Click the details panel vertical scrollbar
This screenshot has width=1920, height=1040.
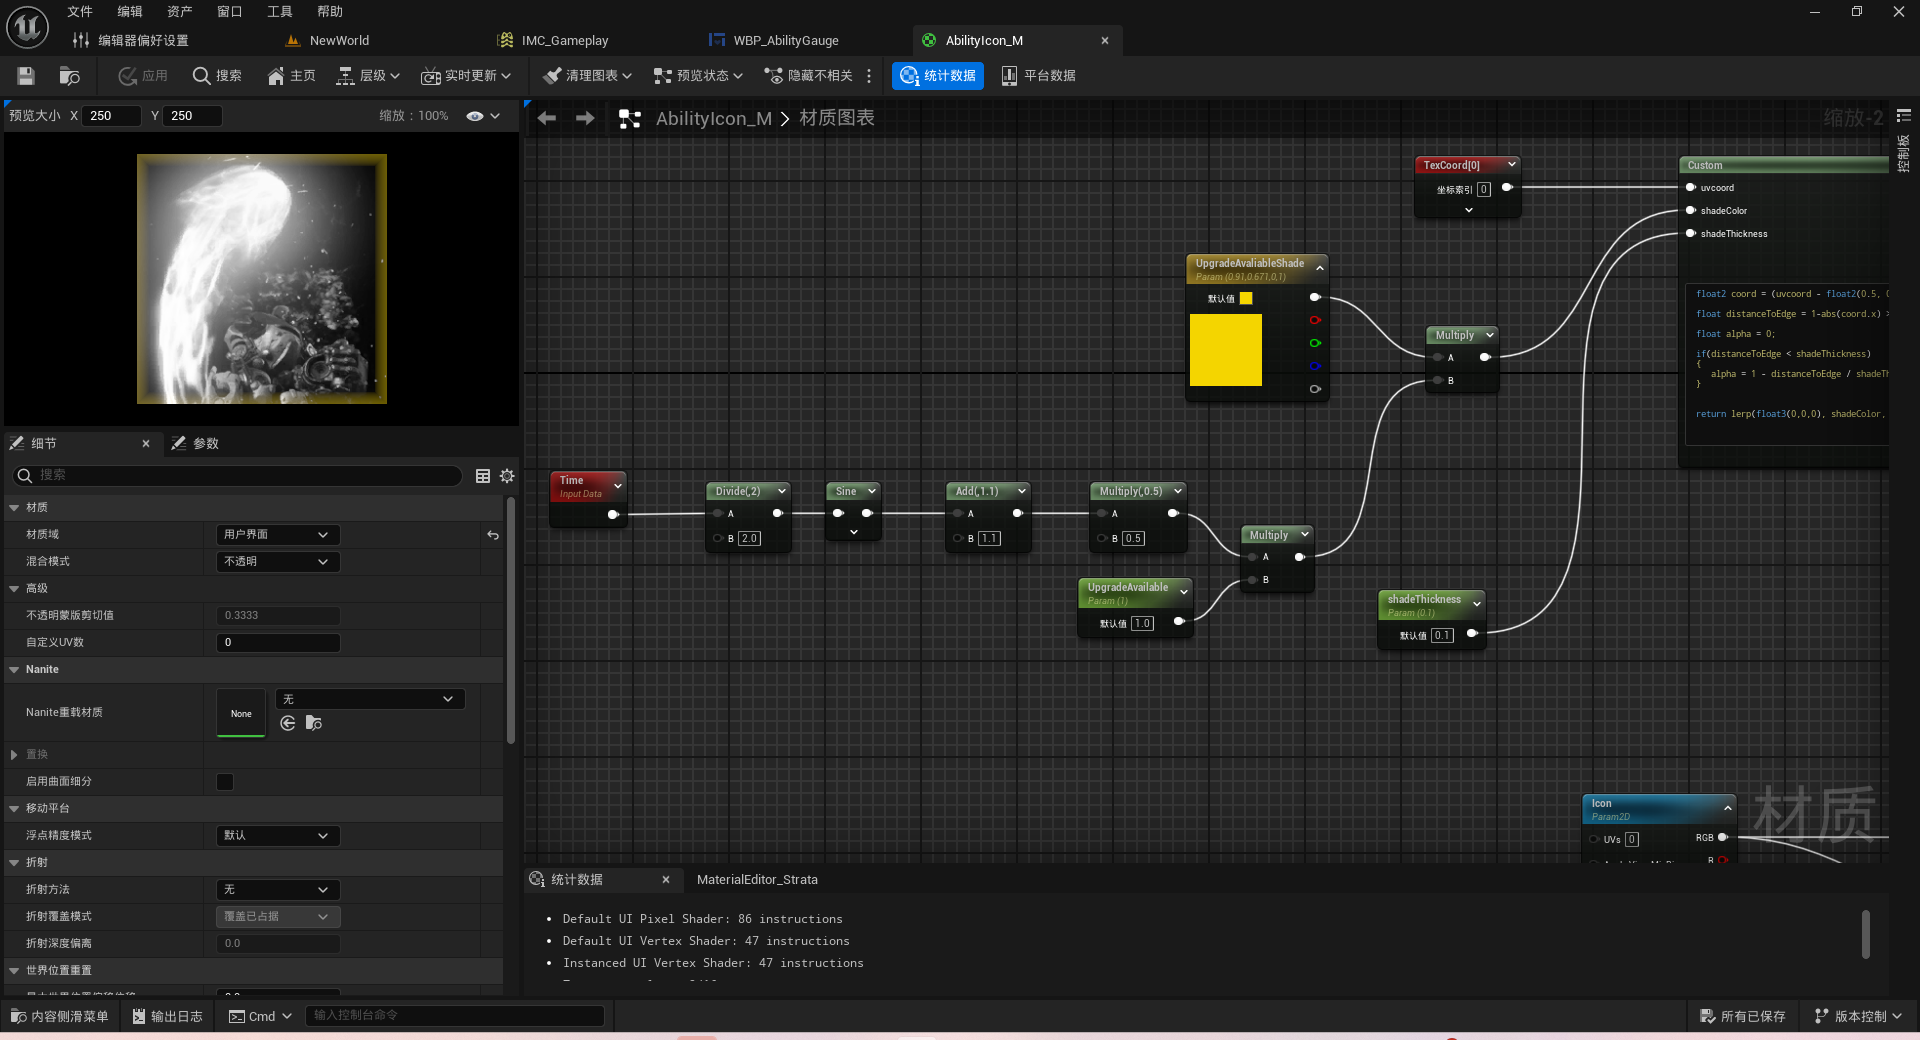pos(510,620)
